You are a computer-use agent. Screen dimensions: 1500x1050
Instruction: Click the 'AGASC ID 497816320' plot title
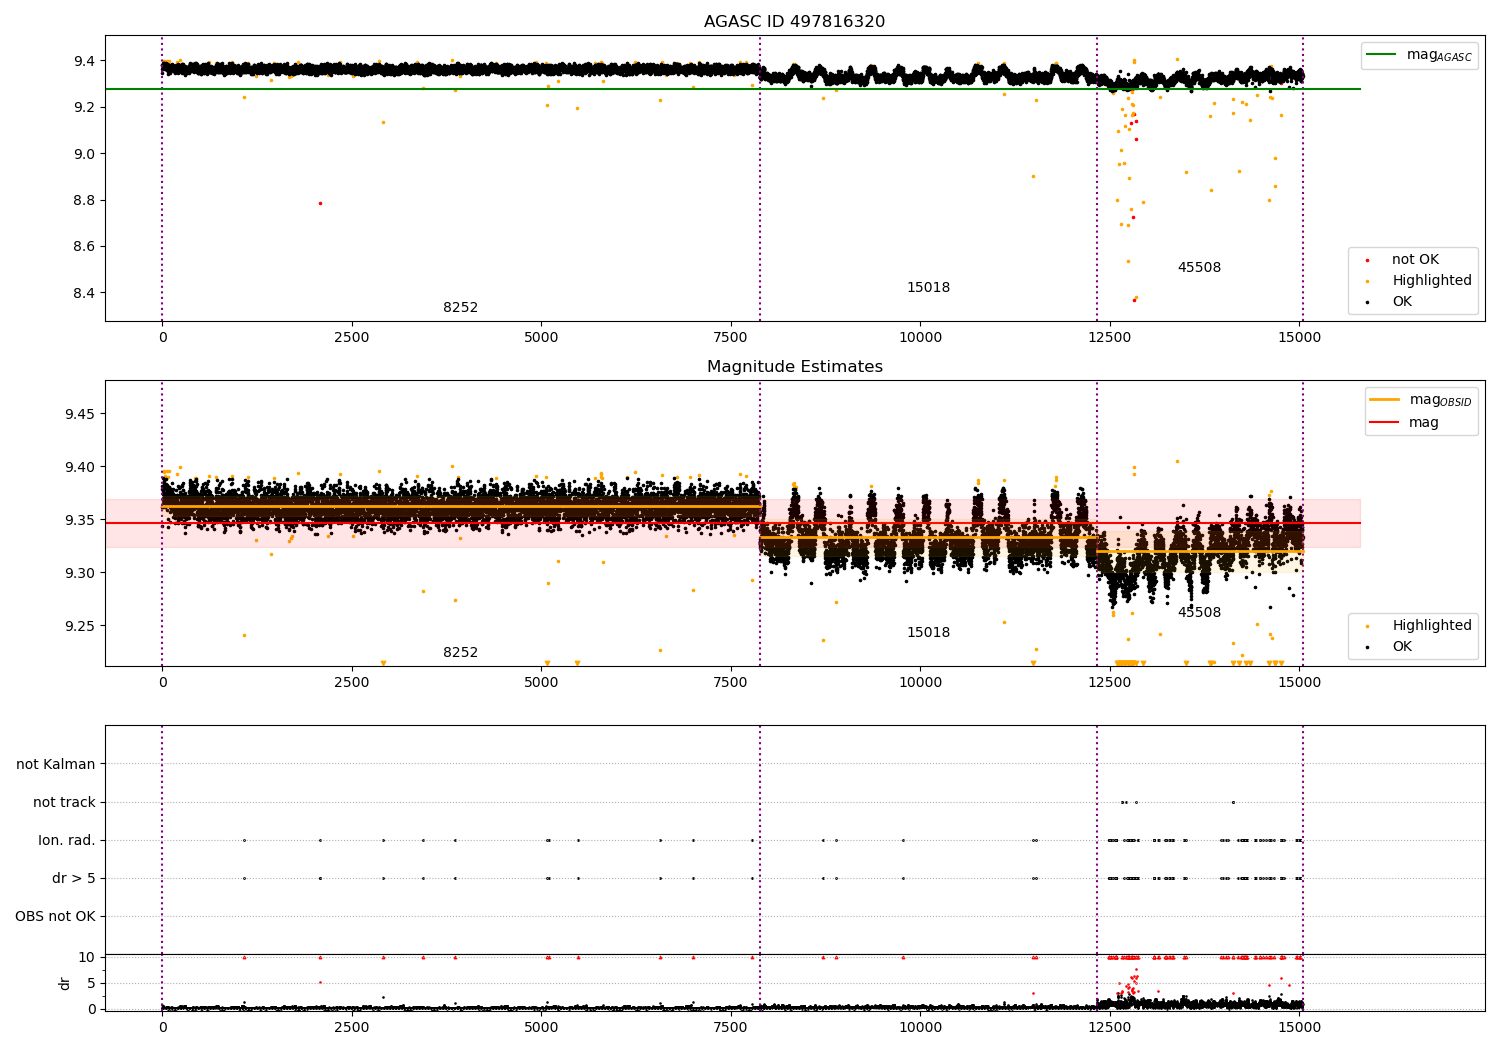794,22
